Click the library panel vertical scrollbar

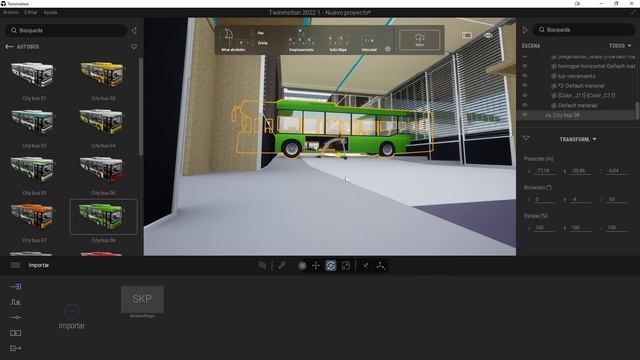click(141, 106)
